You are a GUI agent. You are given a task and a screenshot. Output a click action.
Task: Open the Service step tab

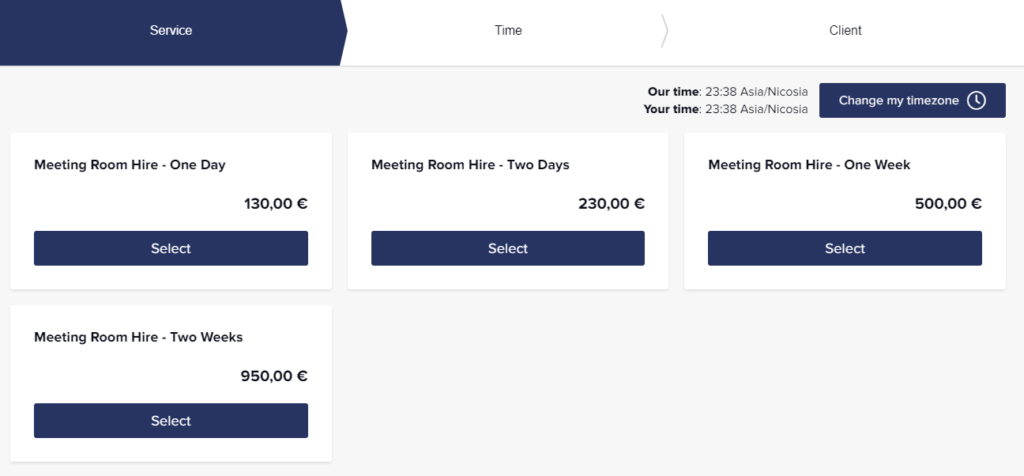click(x=171, y=31)
